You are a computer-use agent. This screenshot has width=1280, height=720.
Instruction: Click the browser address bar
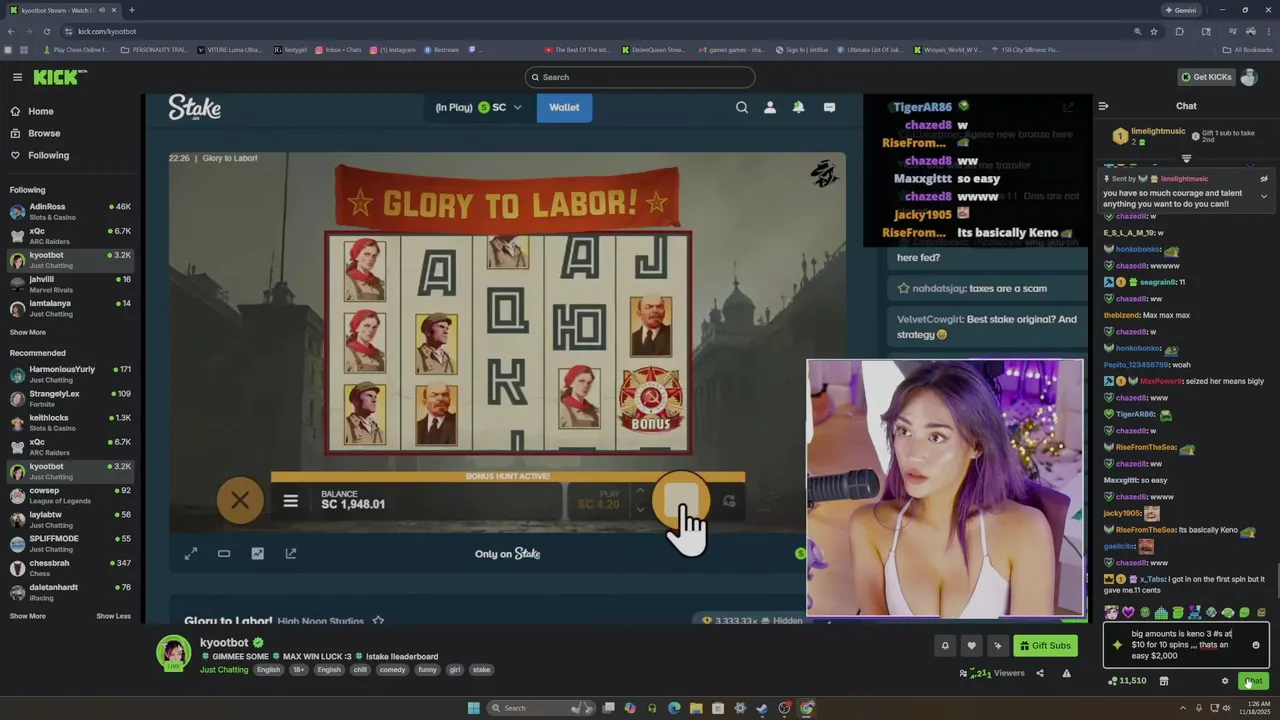pos(600,31)
